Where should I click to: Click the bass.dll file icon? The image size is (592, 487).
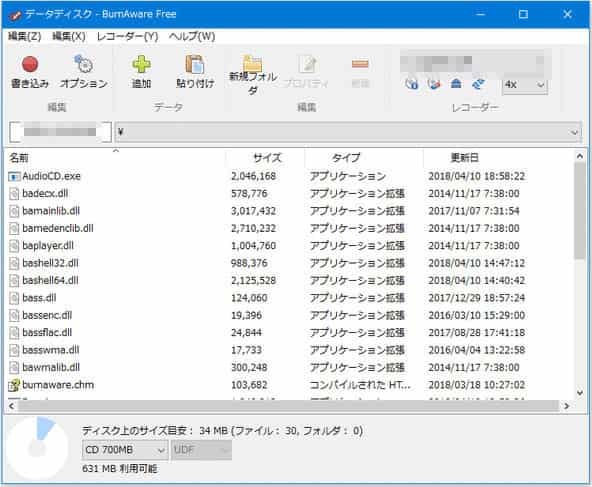point(14,298)
